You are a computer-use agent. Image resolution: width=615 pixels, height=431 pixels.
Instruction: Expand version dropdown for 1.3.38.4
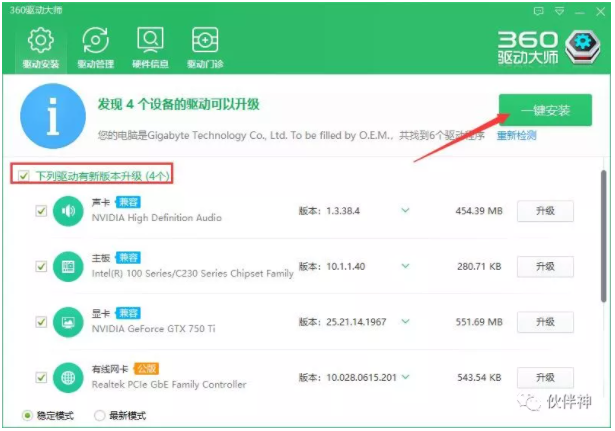pos(406,211)
